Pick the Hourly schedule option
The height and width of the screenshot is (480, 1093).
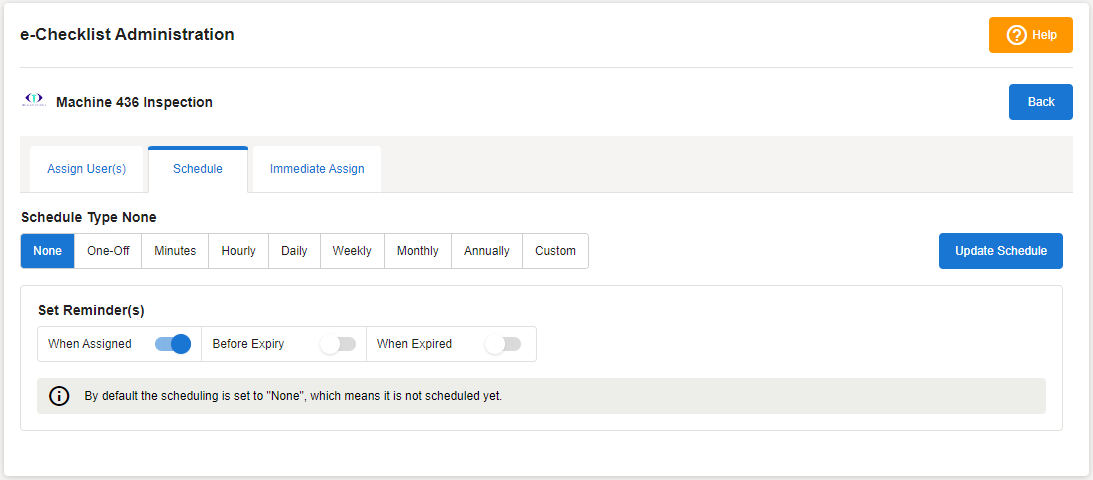pyautogui.click(x=238, y=251)
